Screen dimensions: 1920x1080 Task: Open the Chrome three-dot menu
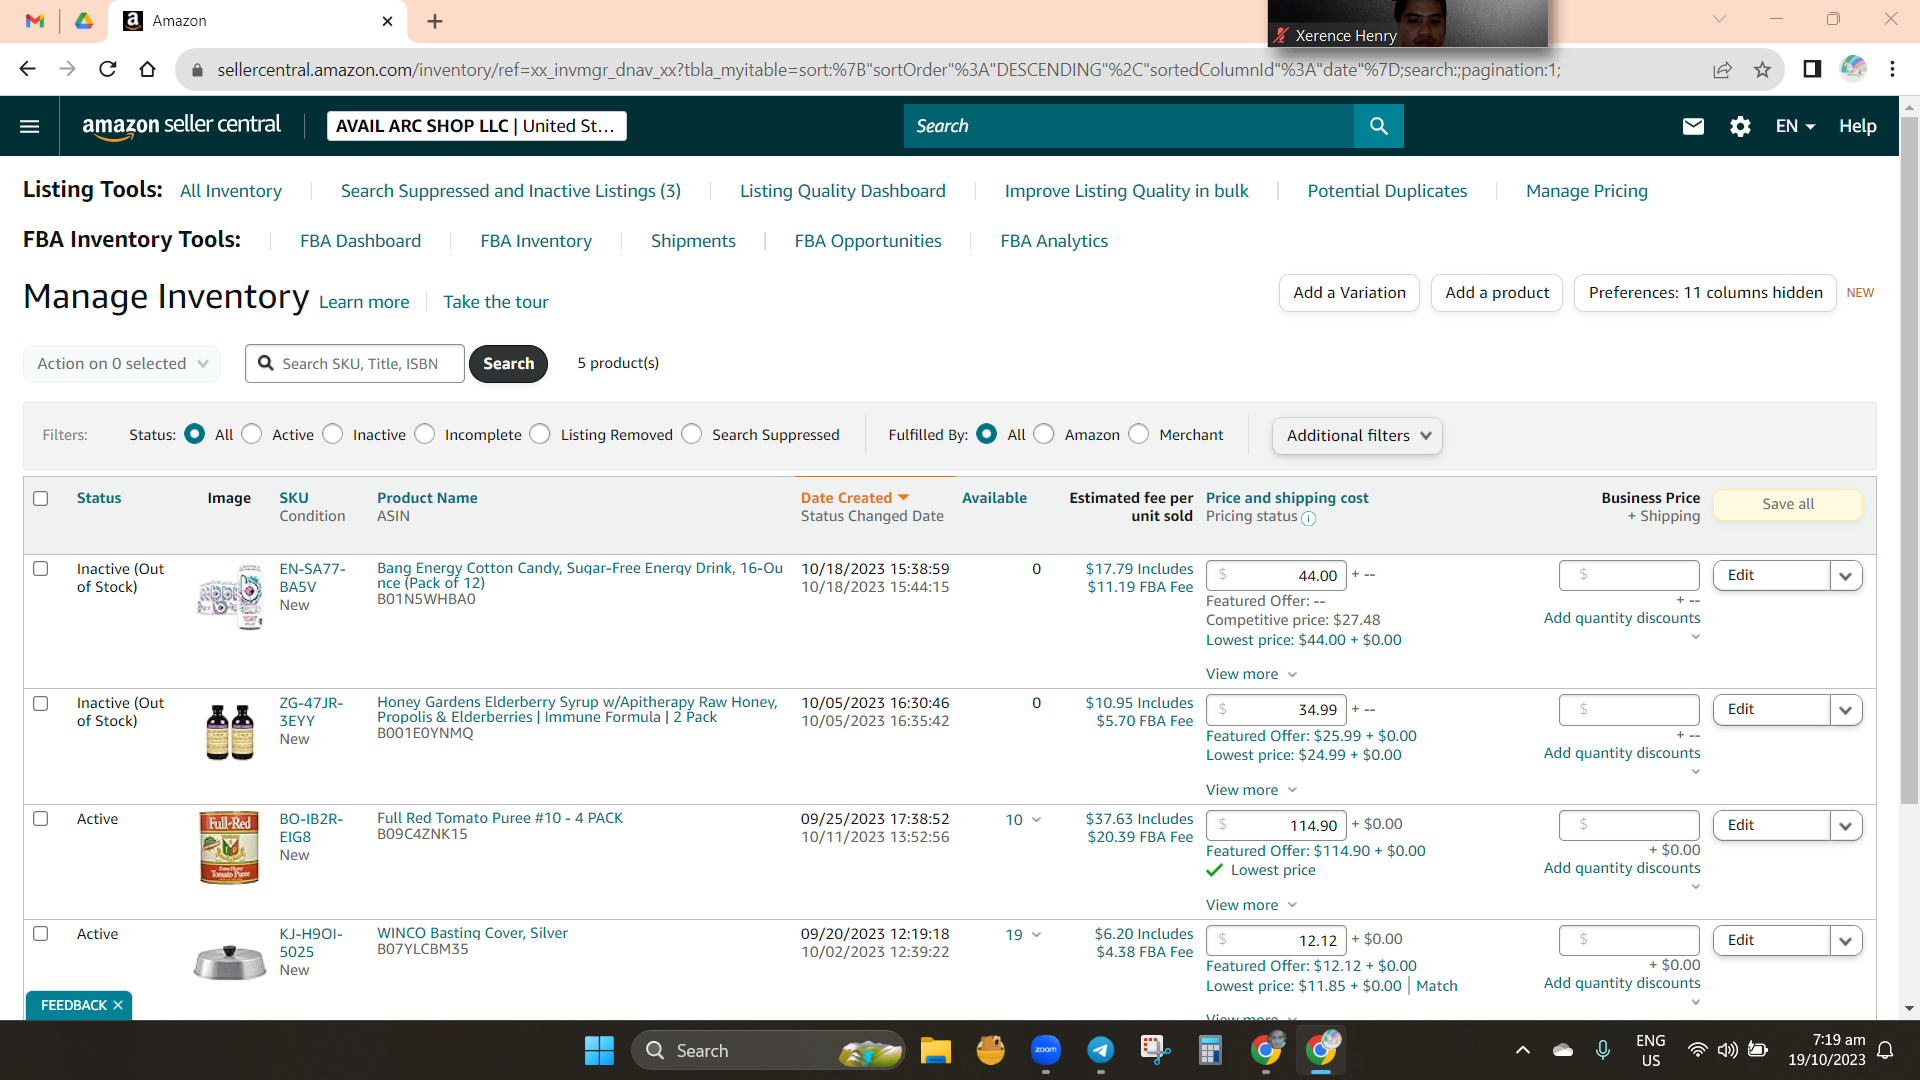tap(1892, 69)
